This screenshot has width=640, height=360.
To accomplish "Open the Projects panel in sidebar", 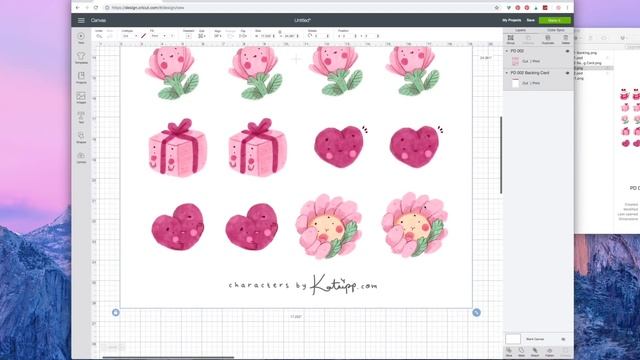I will tap(81, 78).
